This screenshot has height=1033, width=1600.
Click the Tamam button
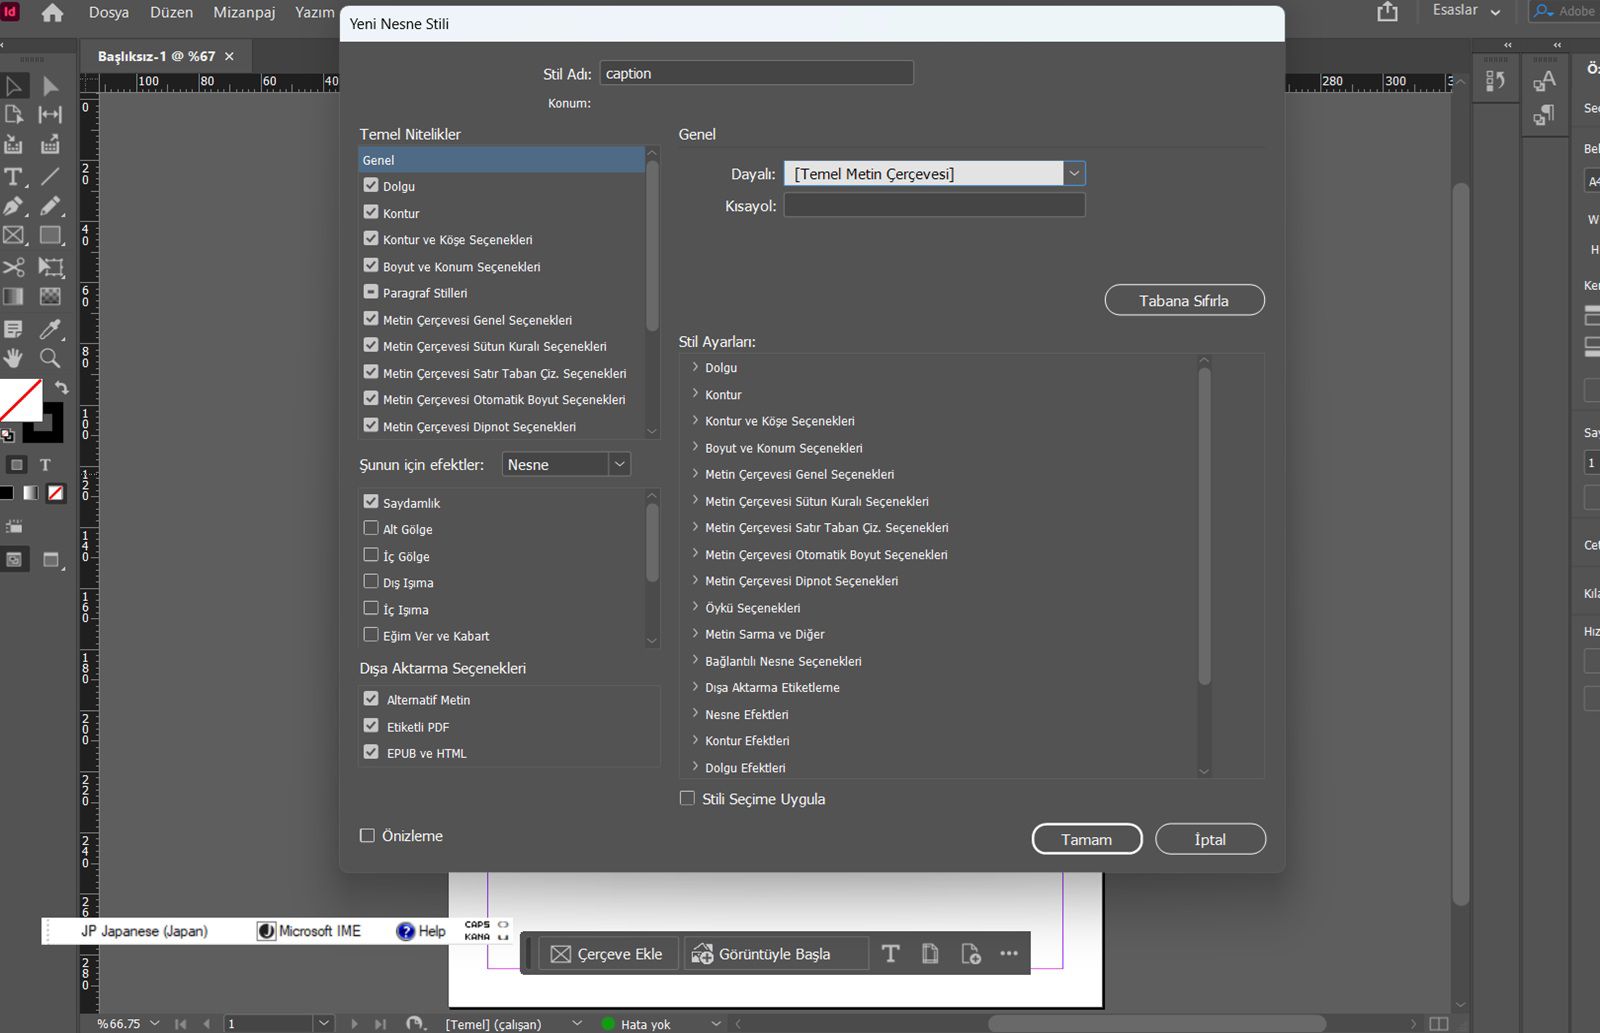(1087, 839)
